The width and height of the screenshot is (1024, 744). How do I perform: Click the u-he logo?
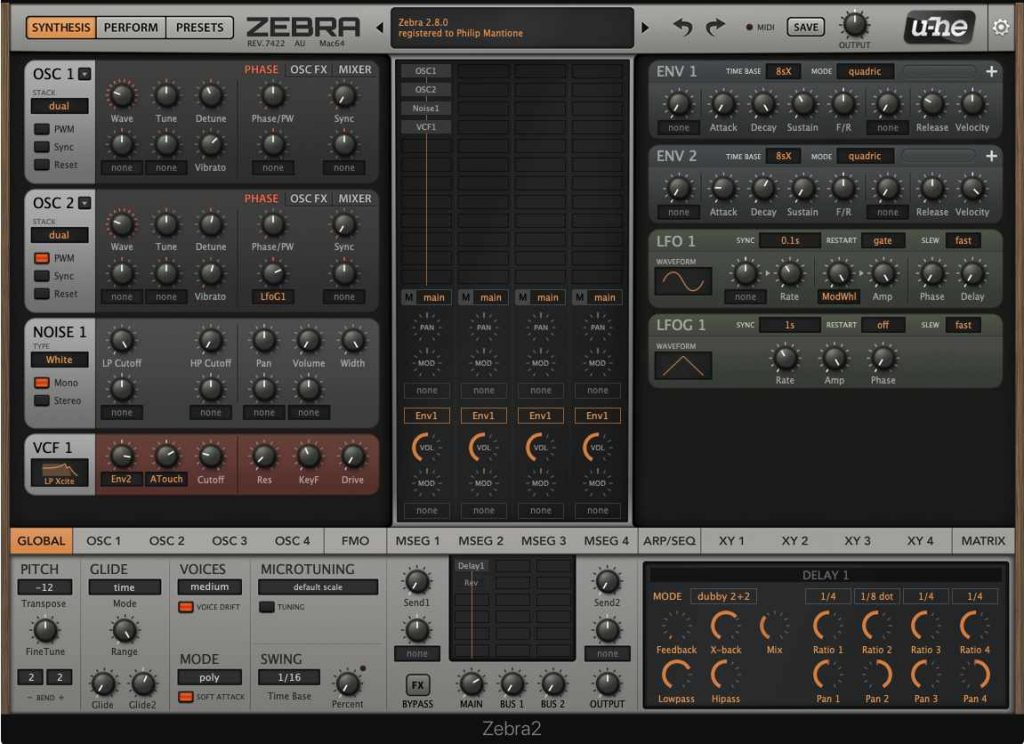(x=938, y=27)
